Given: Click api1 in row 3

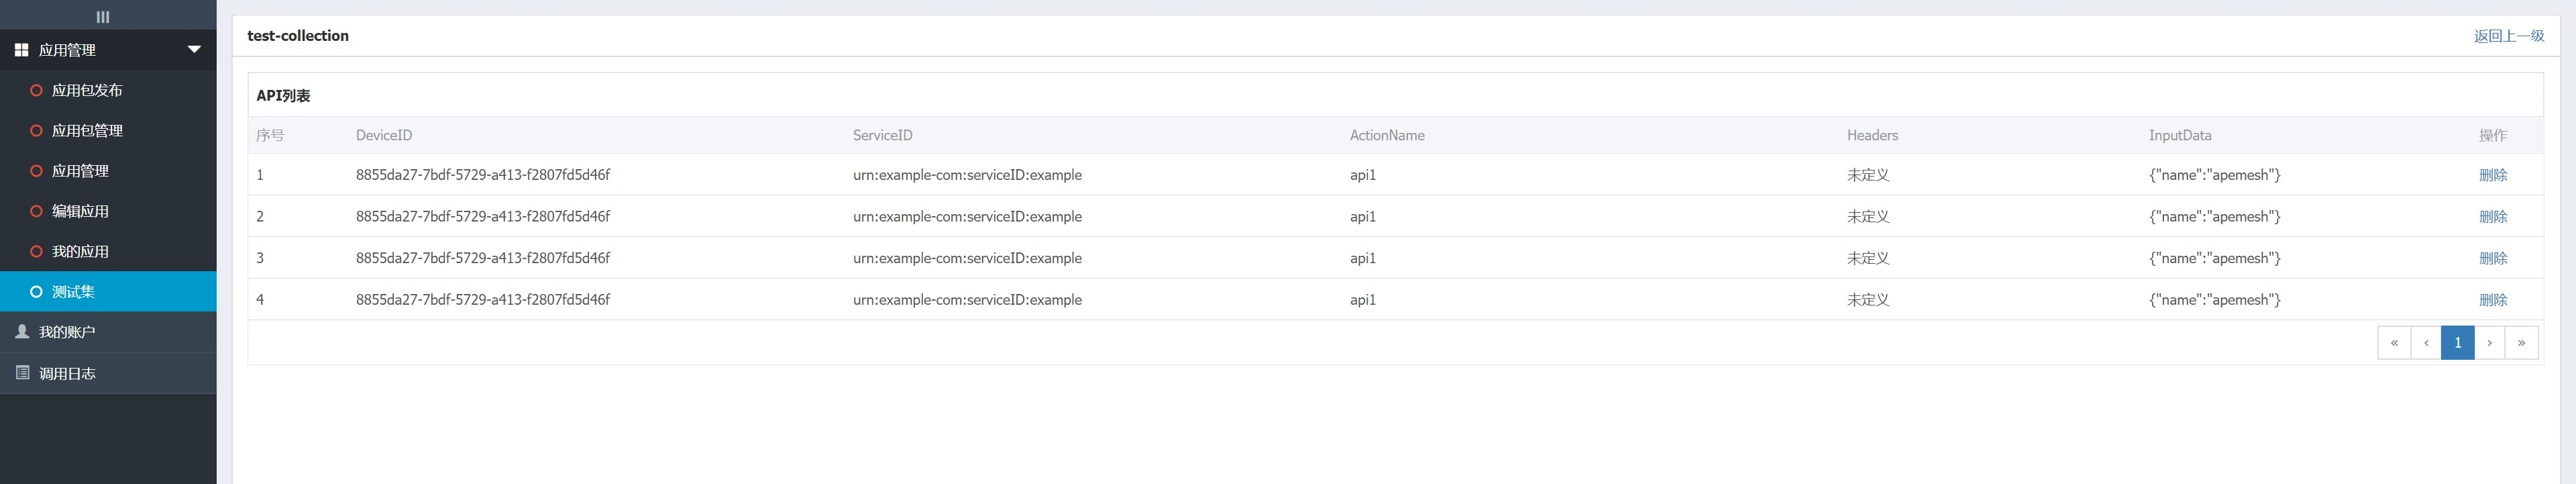Looking at the screenshot, I should 1363,258.
